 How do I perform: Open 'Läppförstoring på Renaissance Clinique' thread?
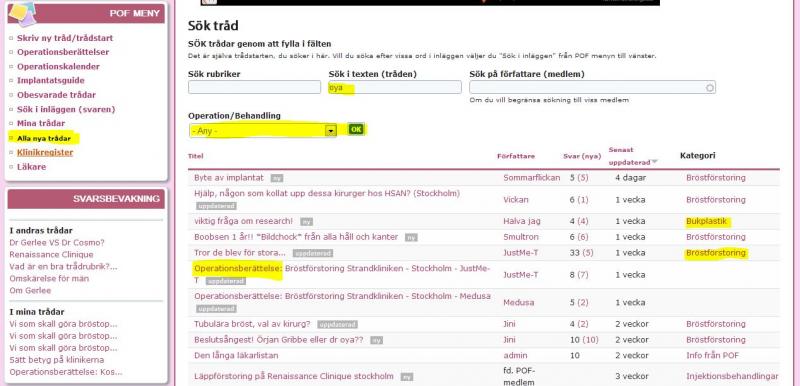tap(294, 376)
